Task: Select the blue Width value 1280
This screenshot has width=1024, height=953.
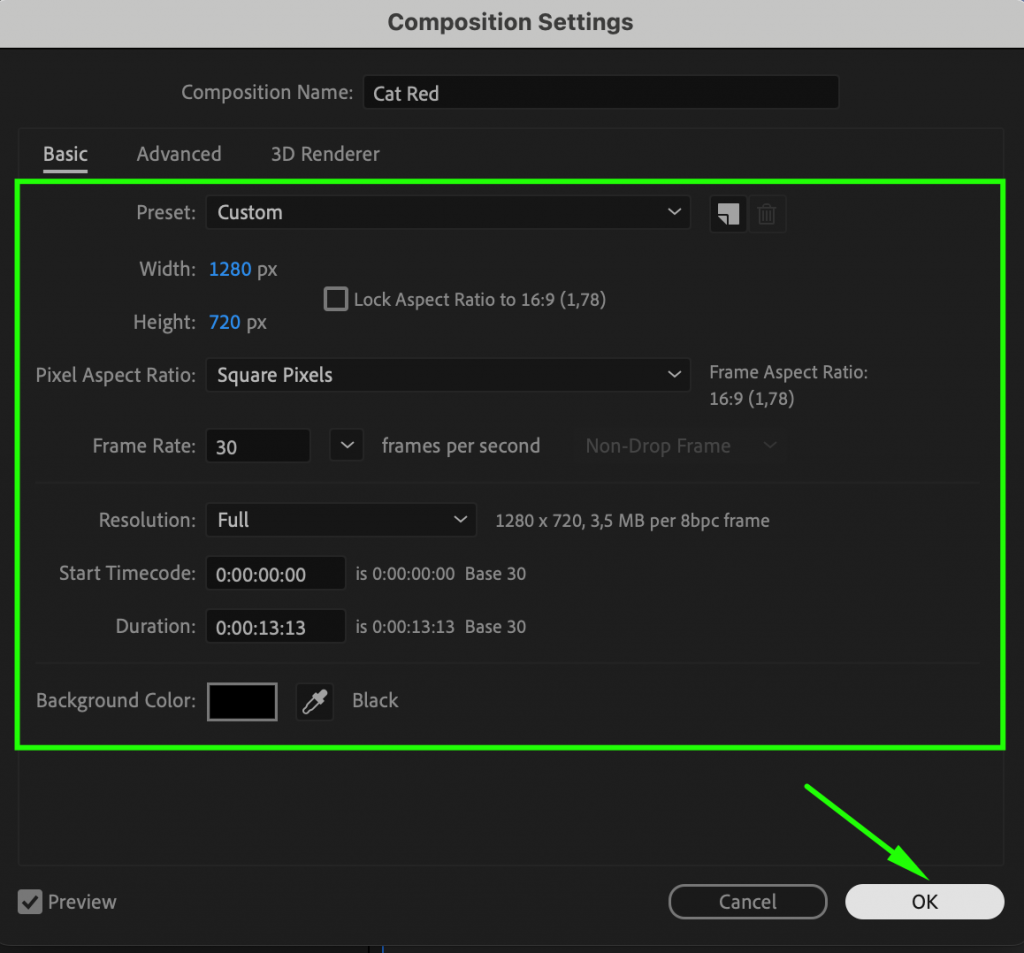Action: 229,268
